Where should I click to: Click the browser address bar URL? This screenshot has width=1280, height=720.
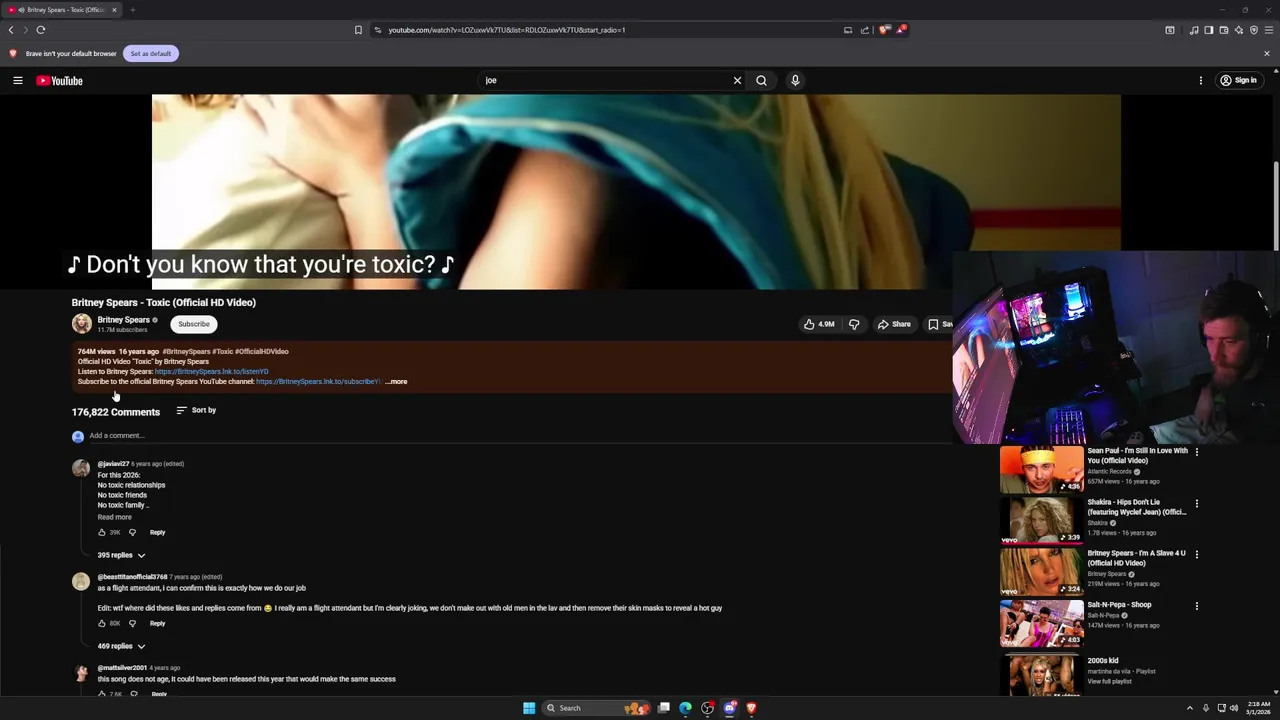[507, 30]
